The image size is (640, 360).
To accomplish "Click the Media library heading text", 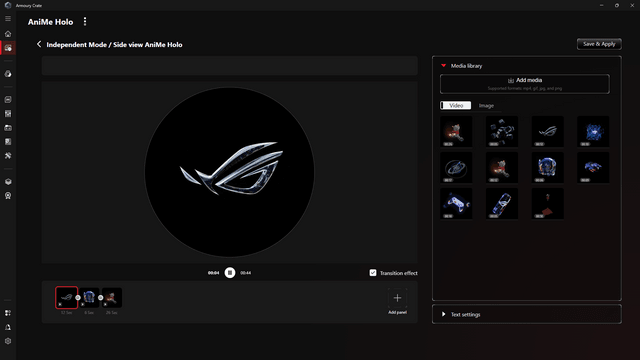I will tap(467, 66).
